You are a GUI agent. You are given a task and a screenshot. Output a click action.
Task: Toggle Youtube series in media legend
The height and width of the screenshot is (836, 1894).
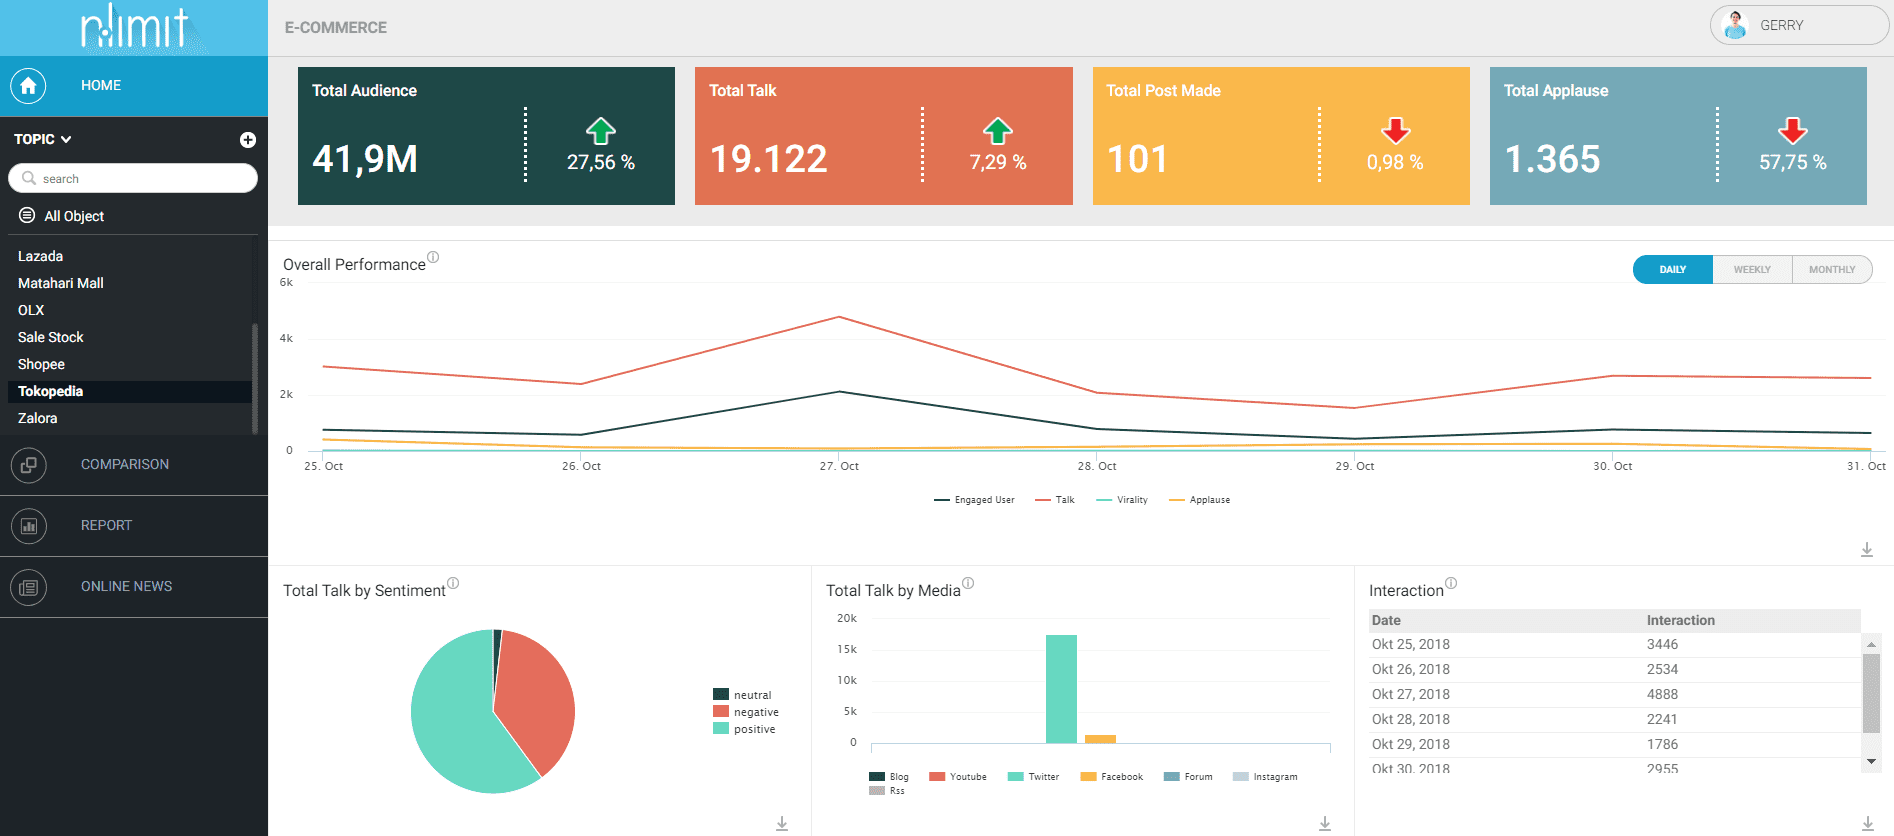pyautogui.click(x=958, y=777)
